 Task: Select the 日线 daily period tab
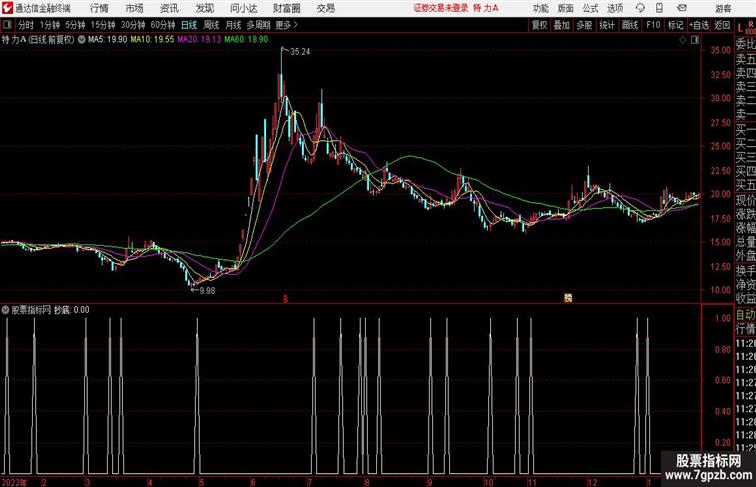click(189, 25)
